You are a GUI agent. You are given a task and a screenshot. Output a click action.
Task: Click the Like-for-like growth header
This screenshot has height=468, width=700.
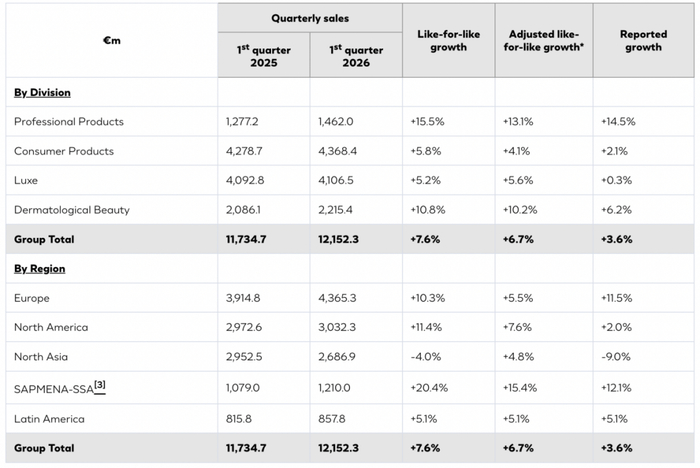point(449,41)
